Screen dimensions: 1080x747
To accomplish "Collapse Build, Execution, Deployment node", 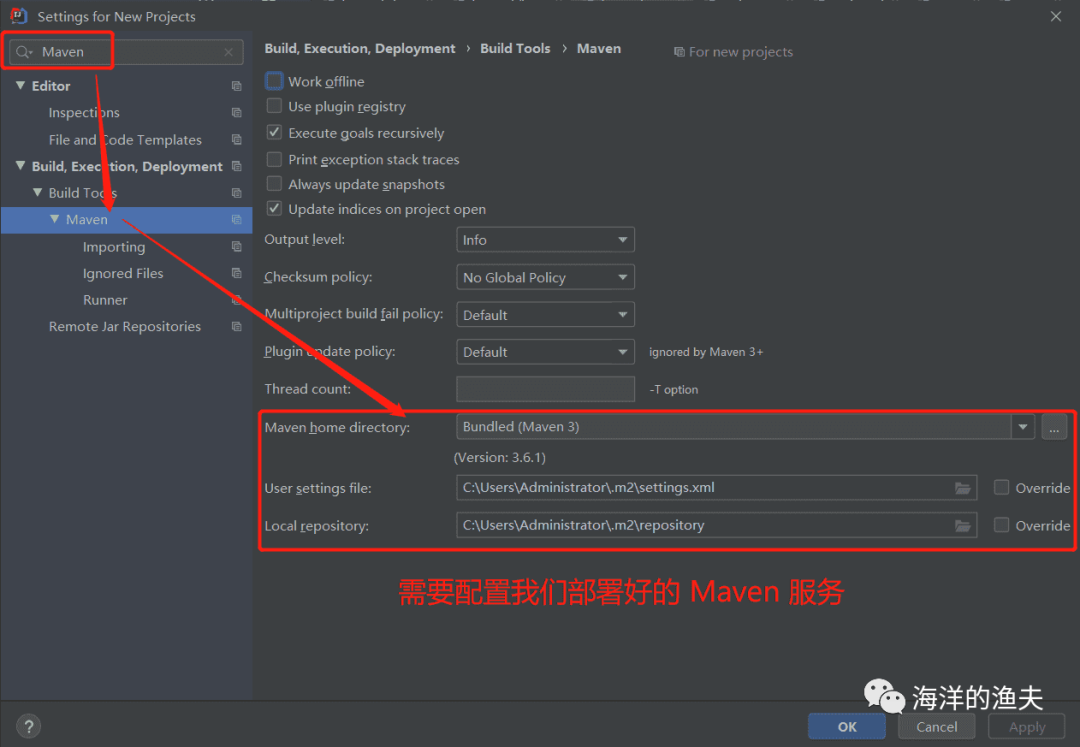I will [21, 166].
